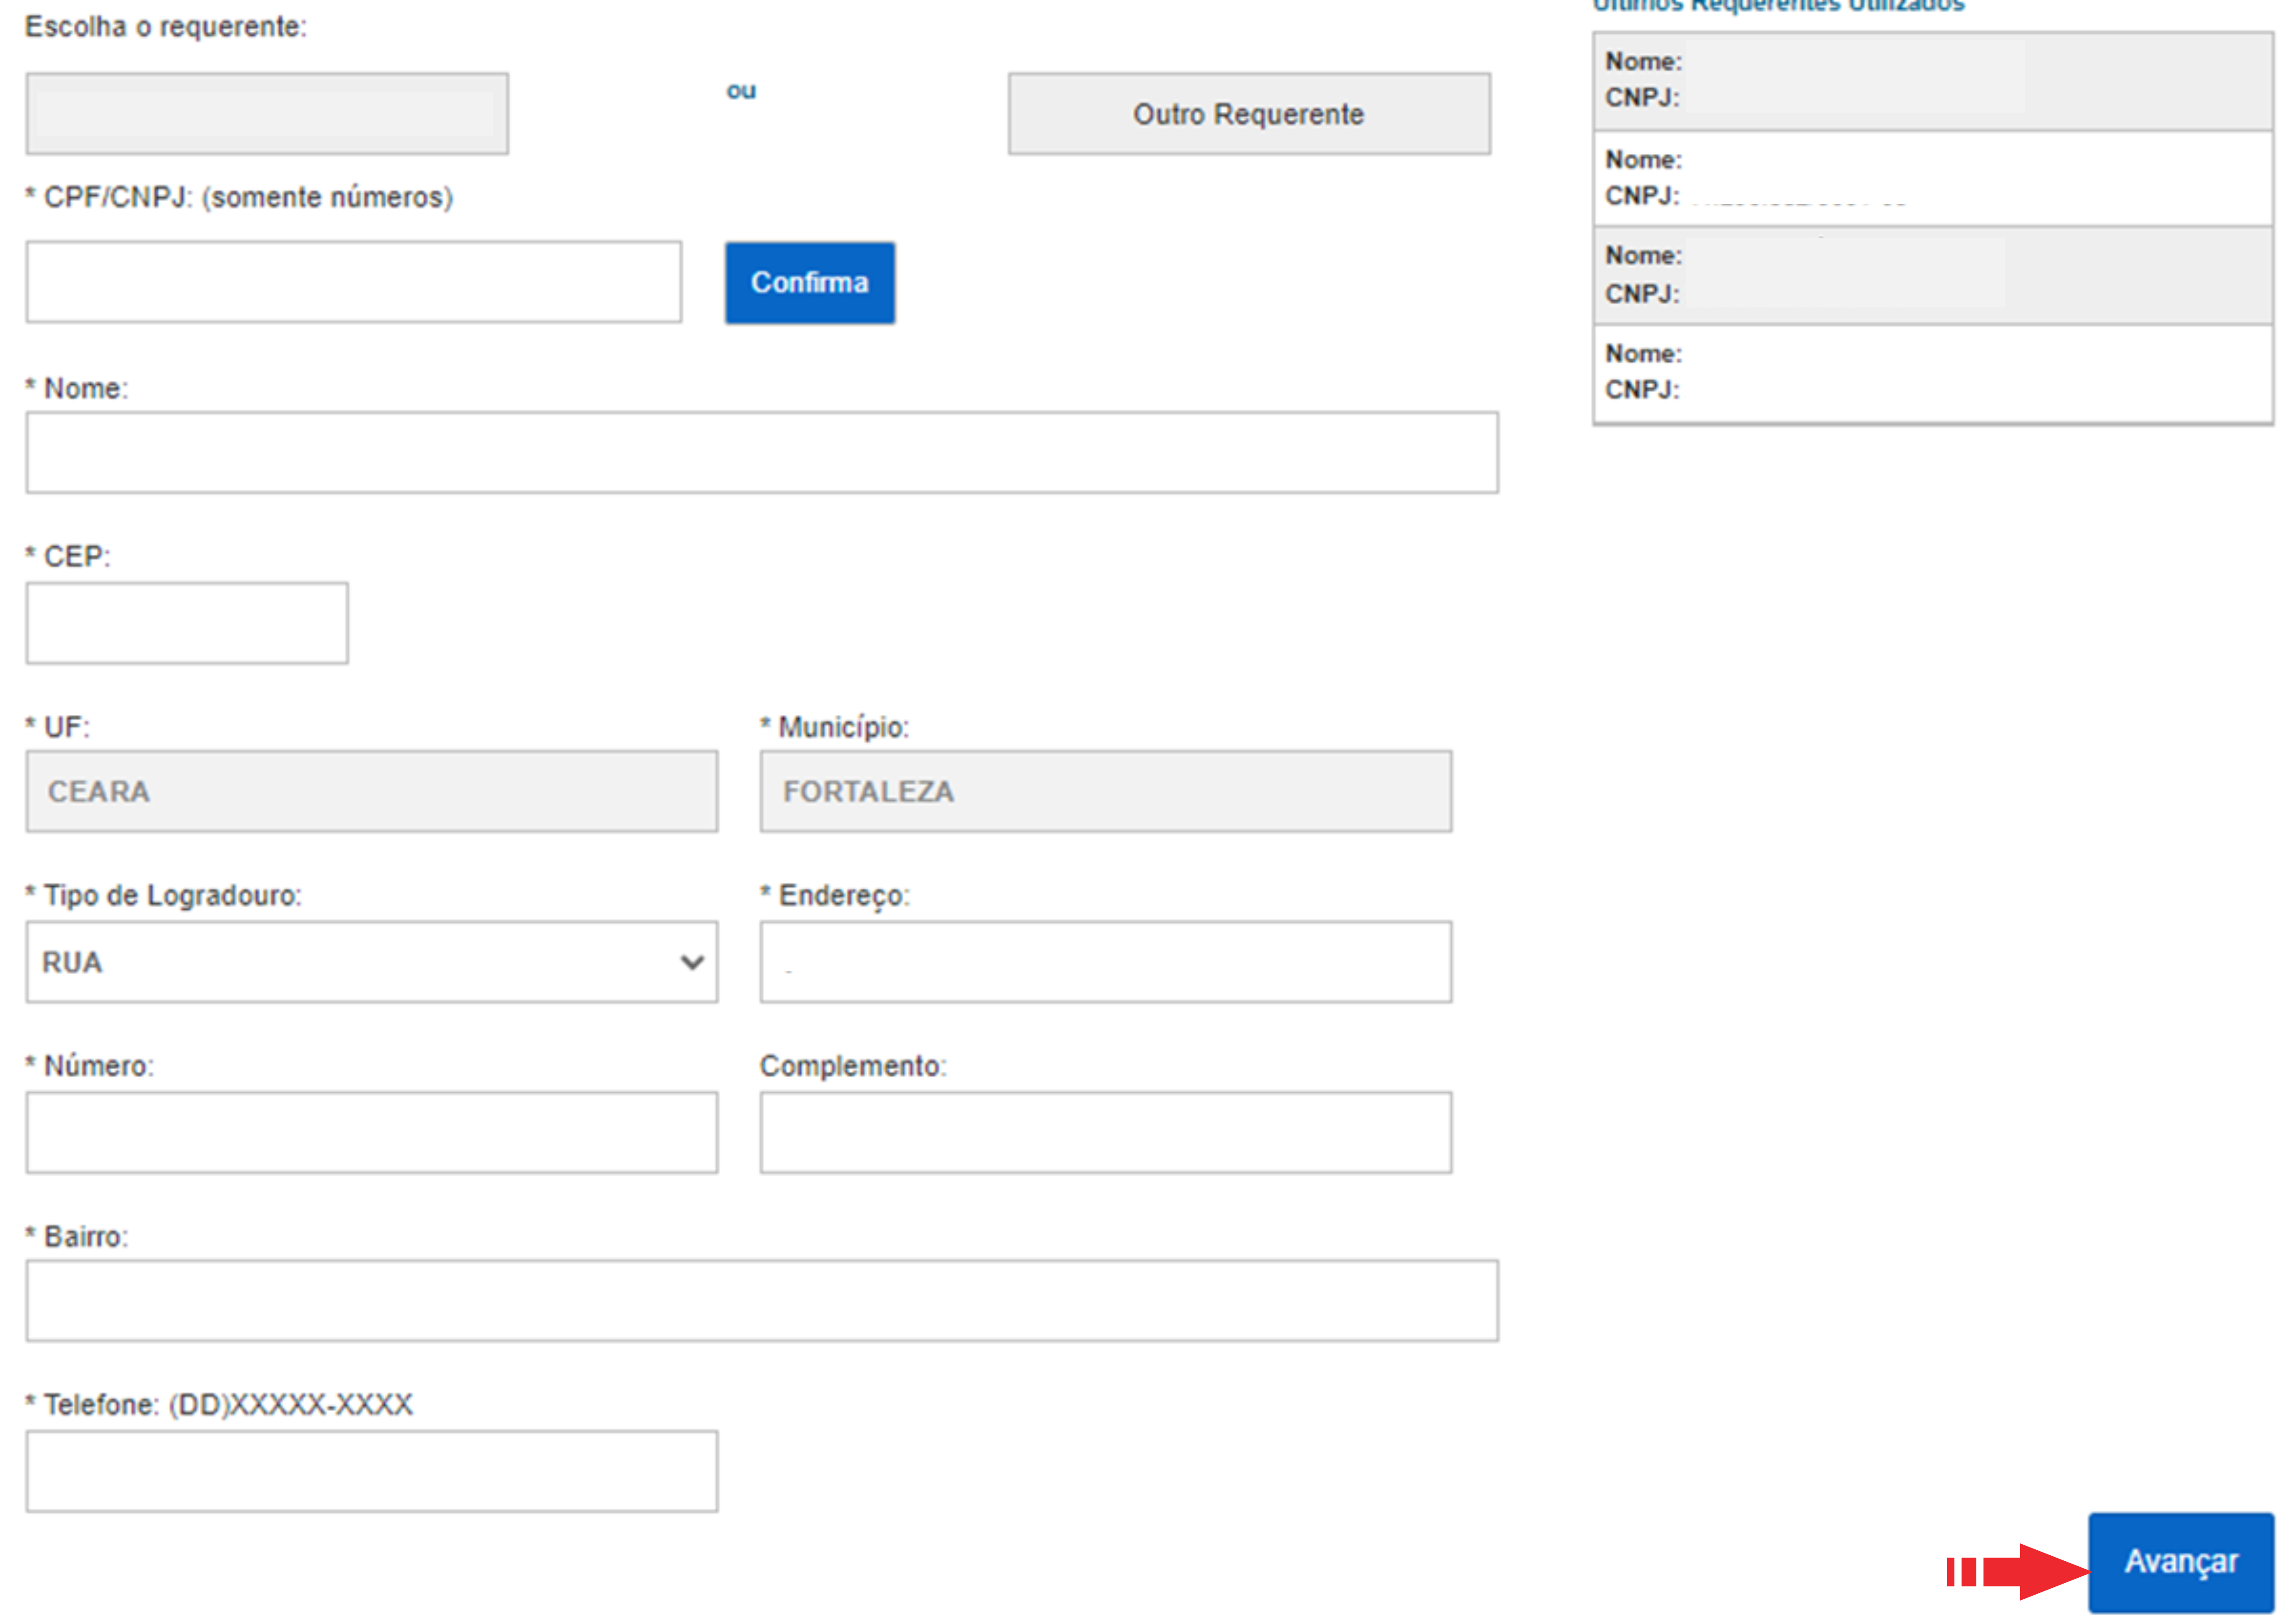Select the Complemento input field
Viewport: 2283px width, 1624px height.
1105,1132
